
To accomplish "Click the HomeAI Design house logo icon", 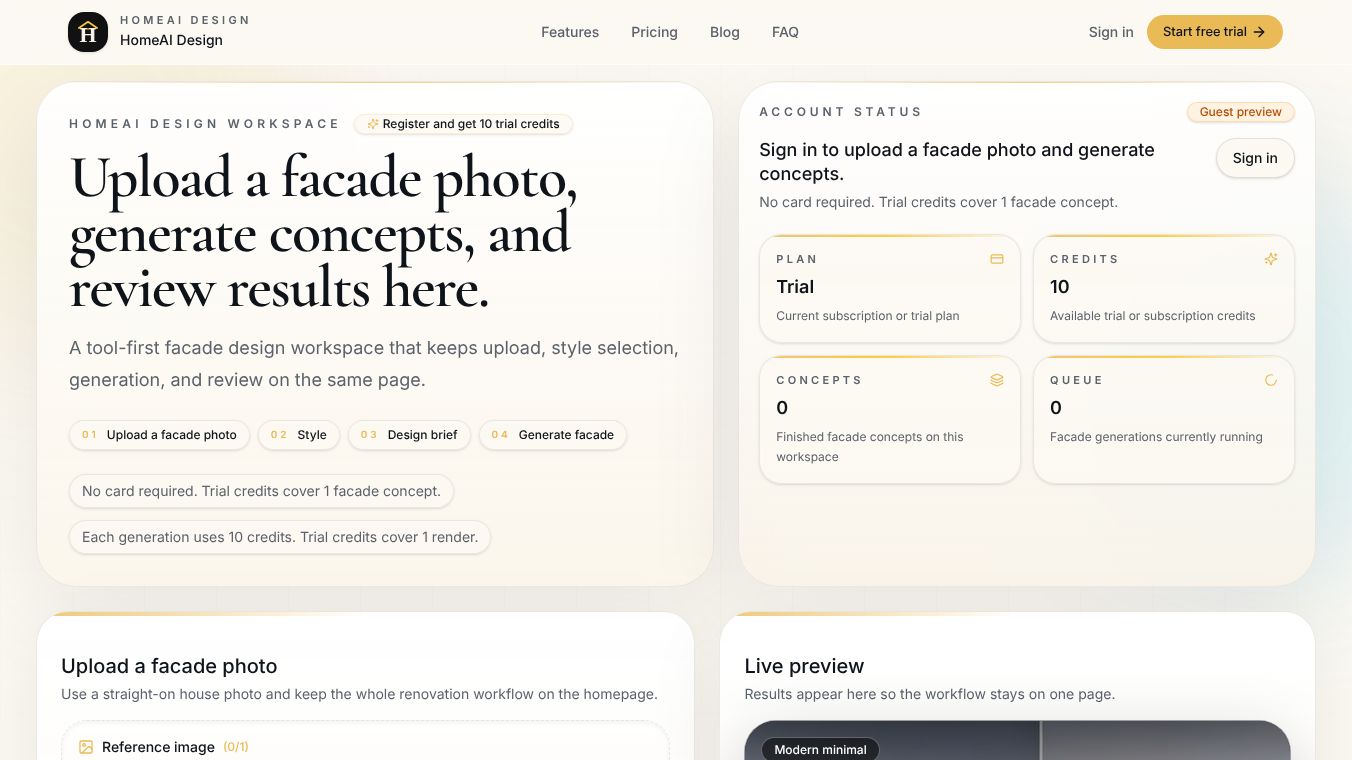I will pos(88,32).
